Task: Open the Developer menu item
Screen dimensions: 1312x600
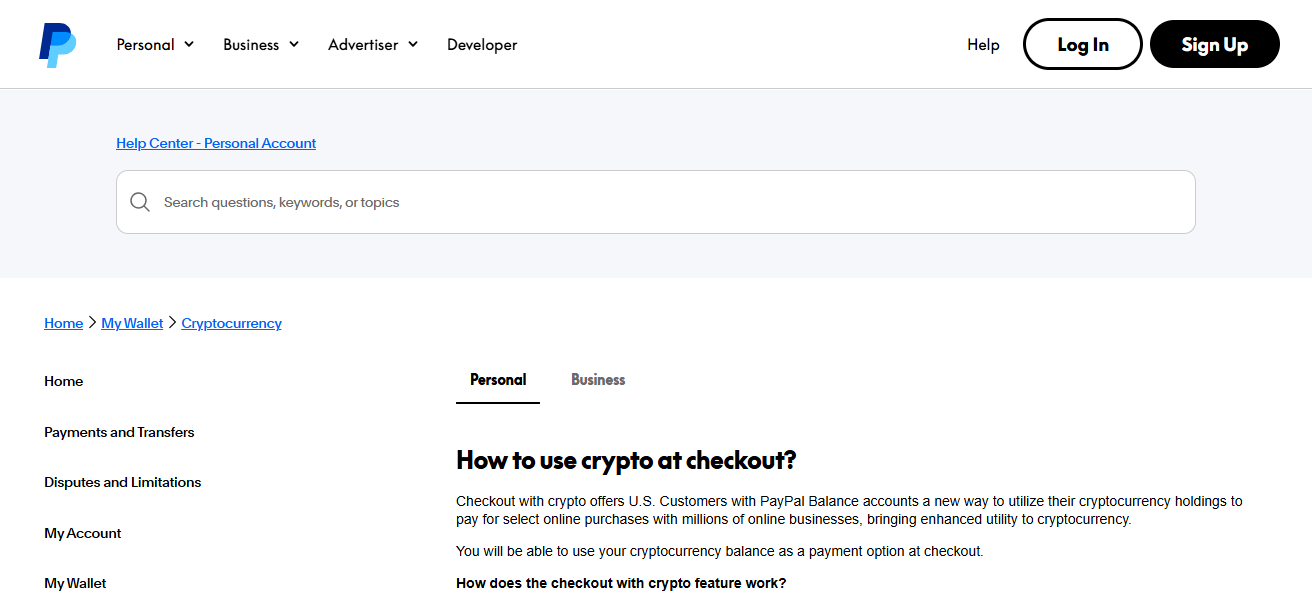Action: click(x=482, y=44)
